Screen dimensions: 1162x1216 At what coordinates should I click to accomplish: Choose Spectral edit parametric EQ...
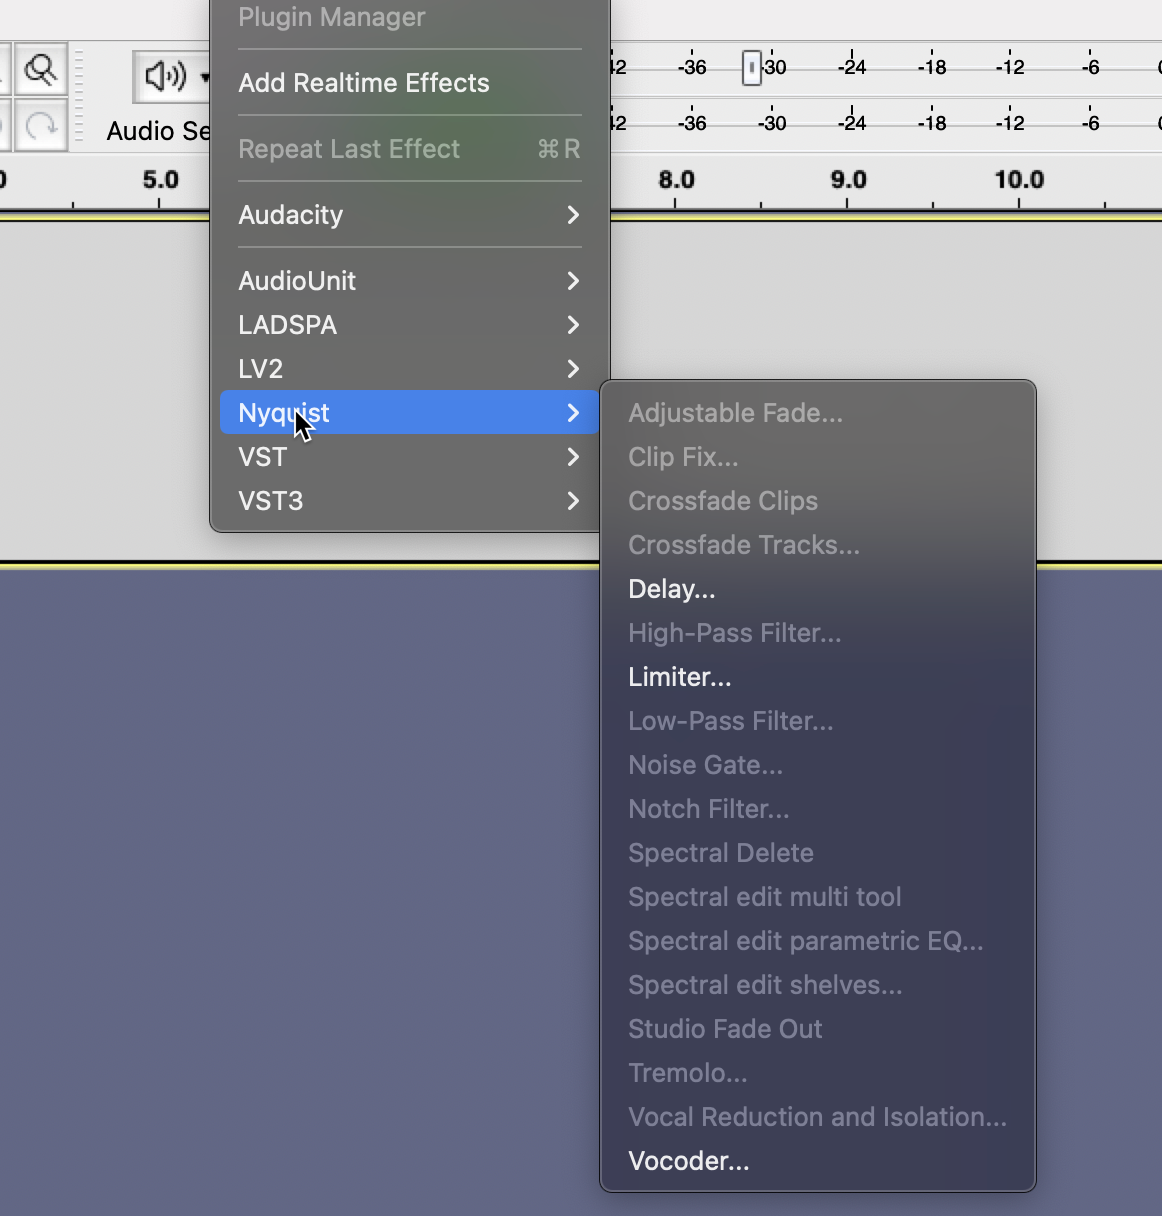pyautogui.click(x=818, y=941)
